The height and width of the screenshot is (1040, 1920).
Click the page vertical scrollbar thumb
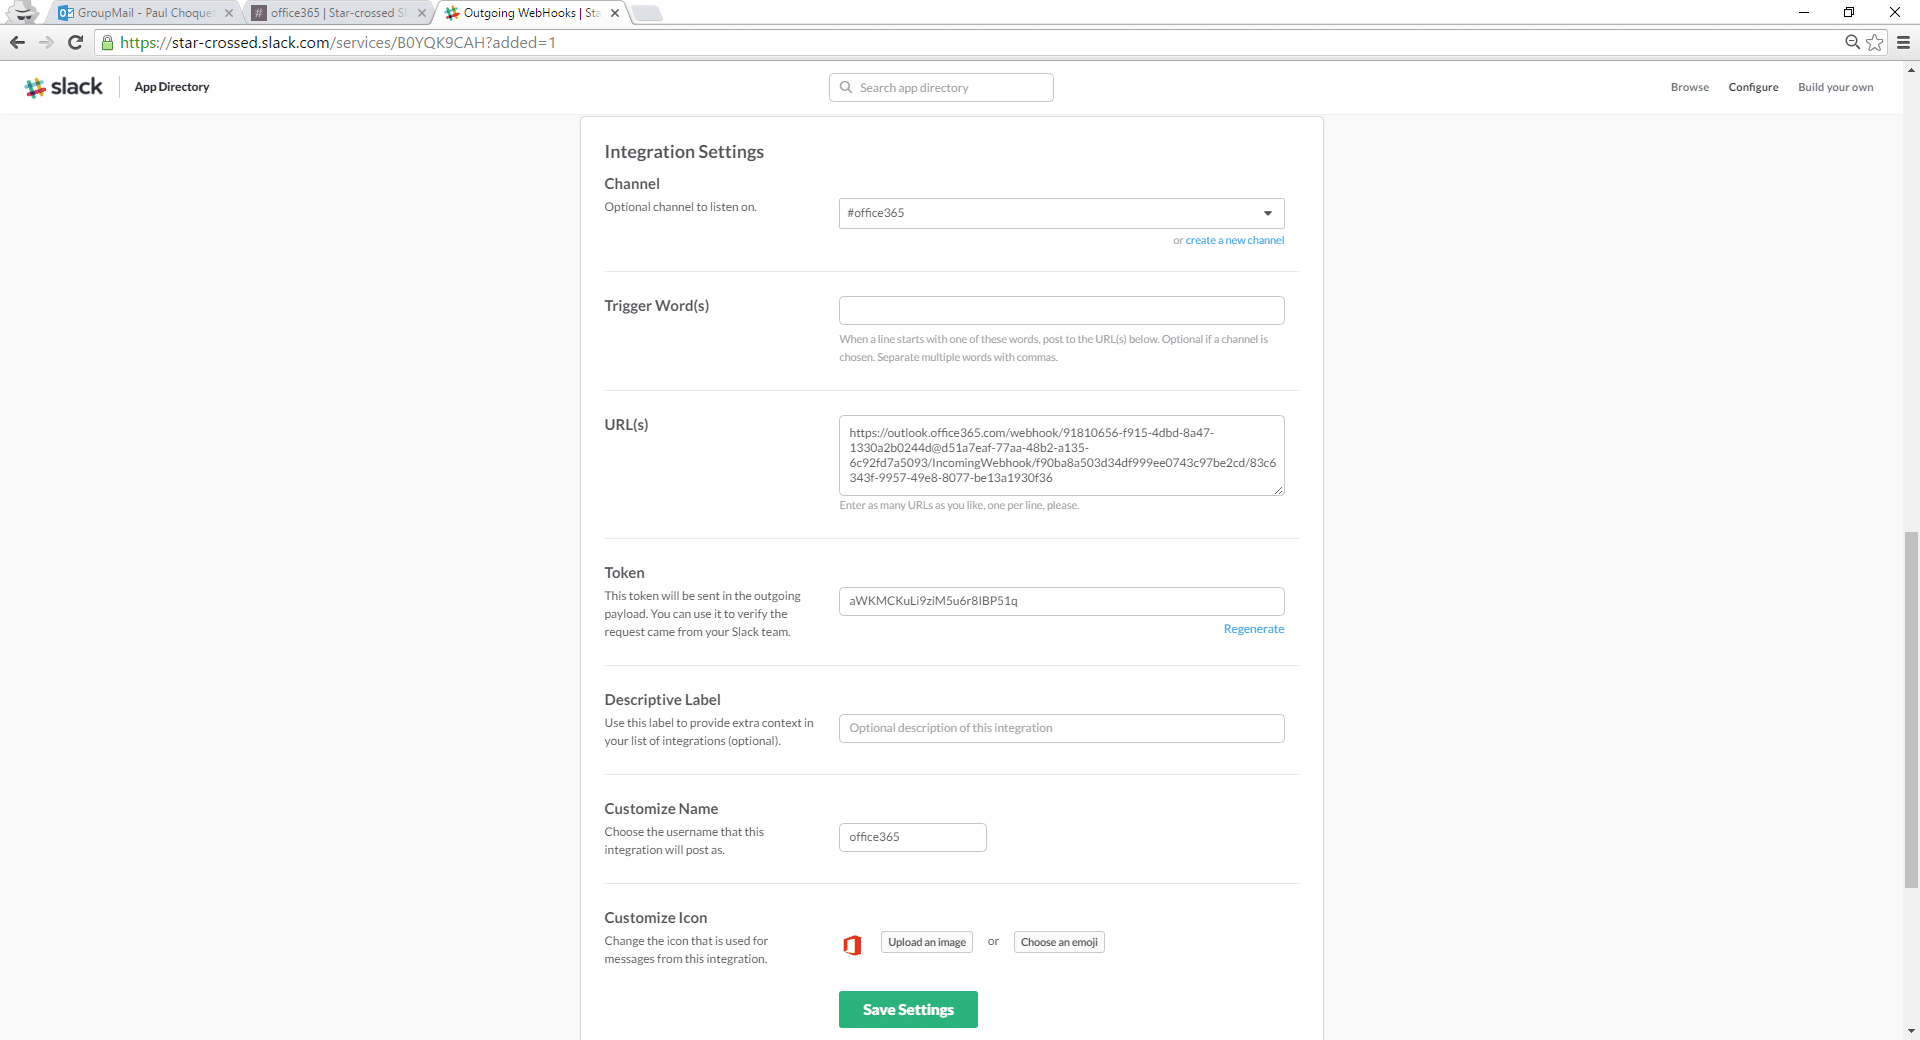pyautogui.click(x=1911, y=710)
